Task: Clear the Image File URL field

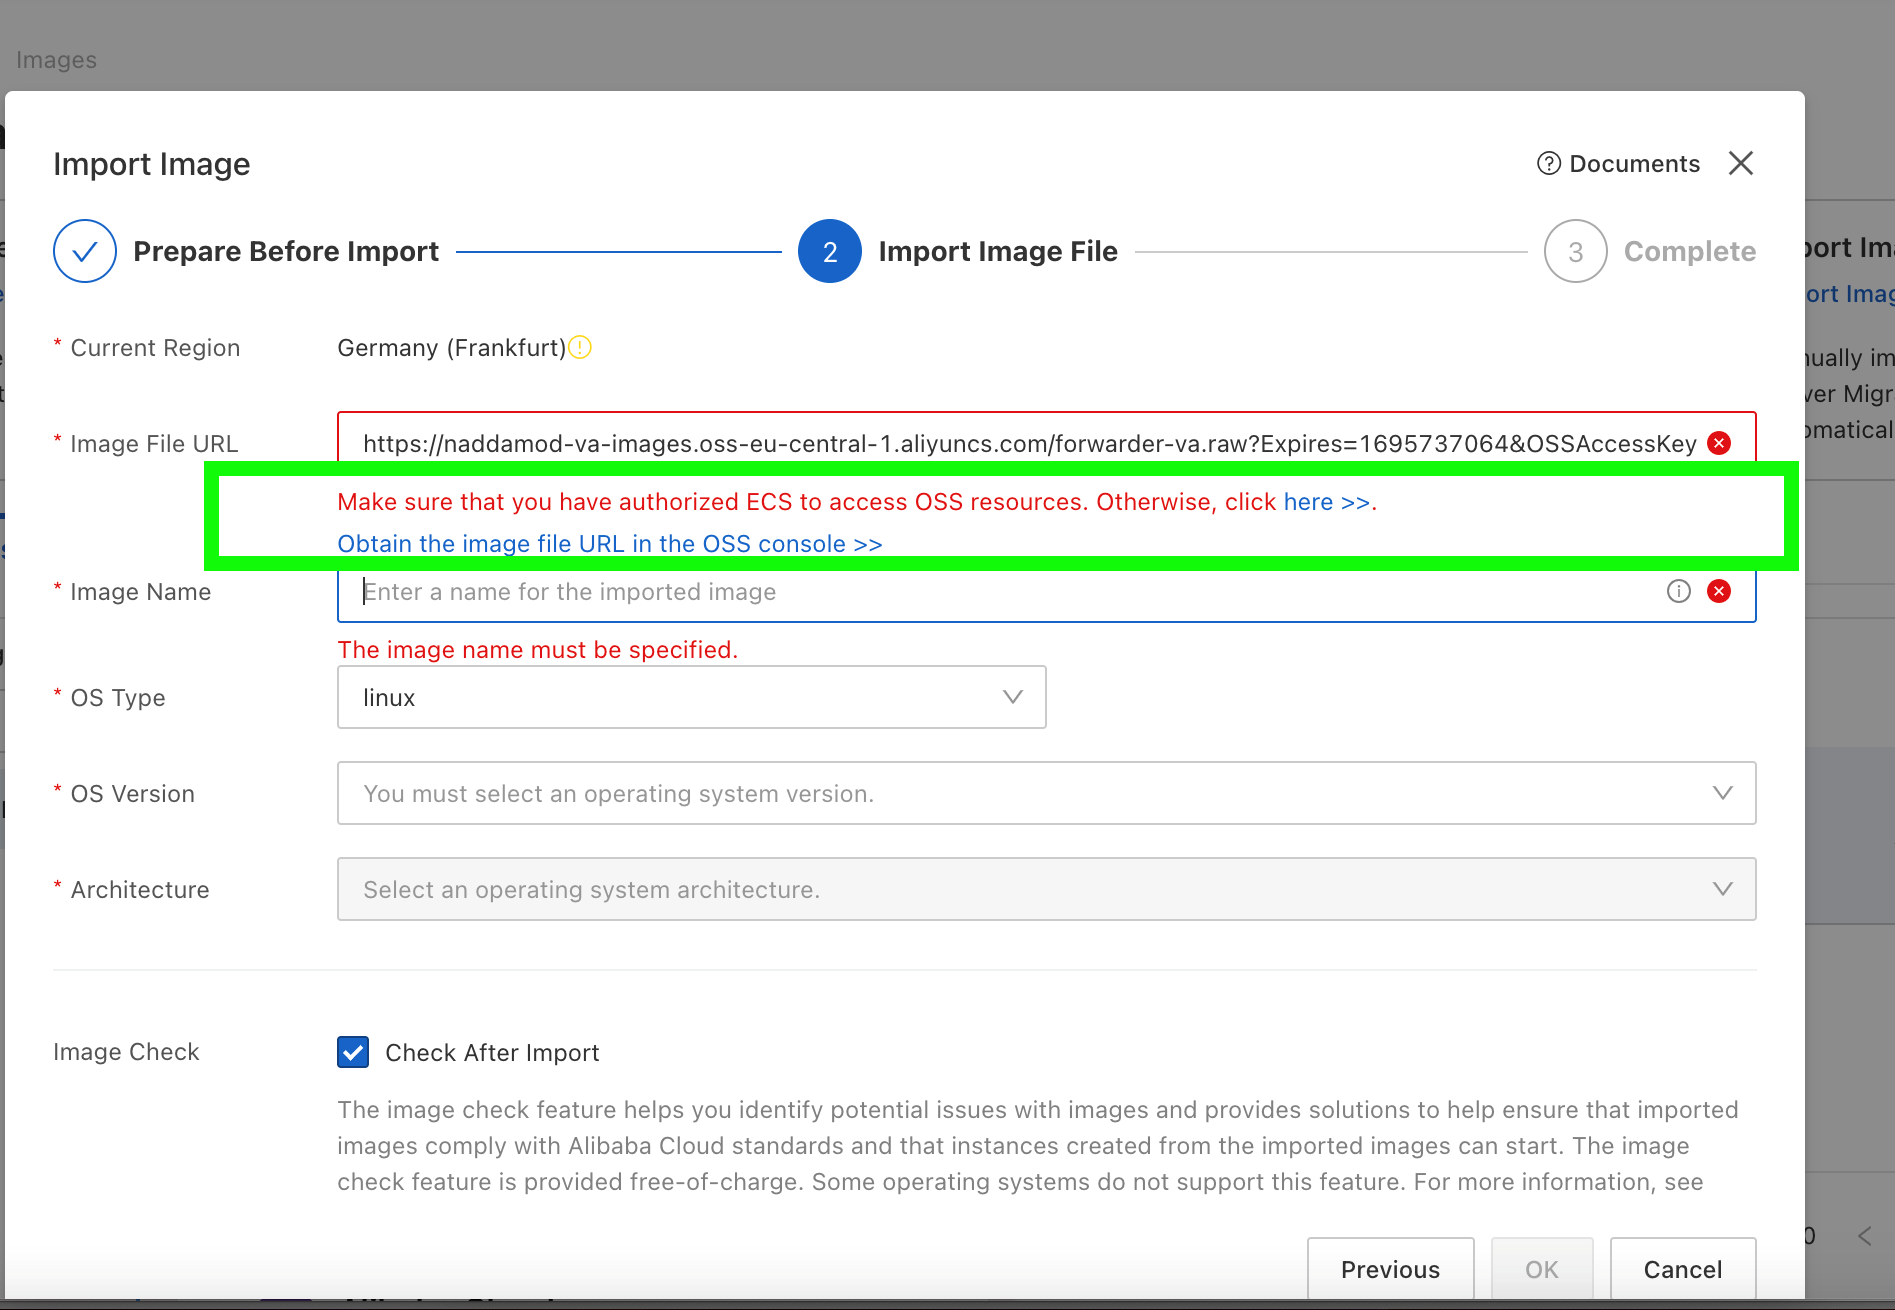Action: pyautogui.click(x=1719, y=443)
